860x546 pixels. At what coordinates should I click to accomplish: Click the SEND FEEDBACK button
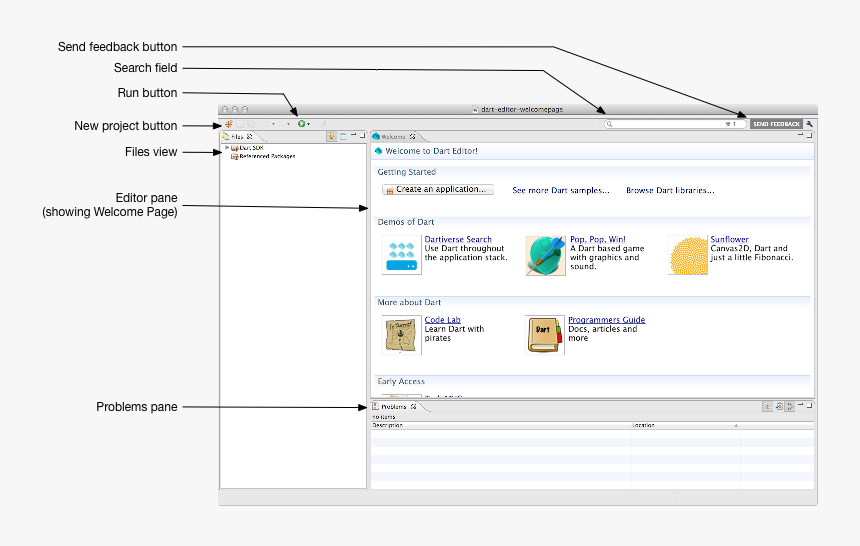[776, 124]
